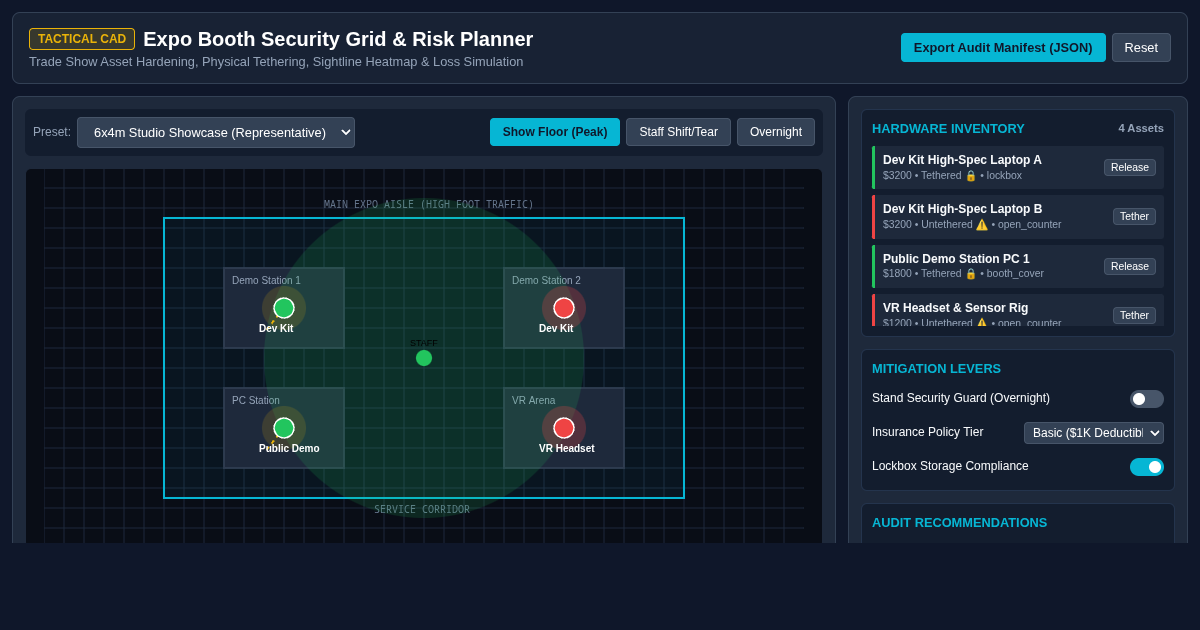Click the PC Station zone label
Viewport: 1200px width, 630px height.
coord(256,401)
